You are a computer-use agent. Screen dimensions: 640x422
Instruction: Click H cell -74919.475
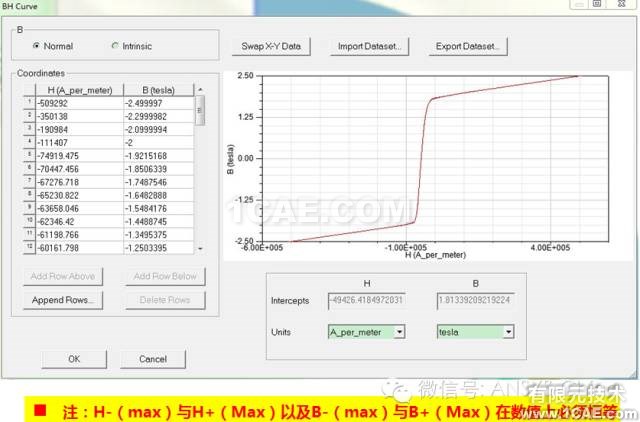pyautogui.click(x=80, y=156)
